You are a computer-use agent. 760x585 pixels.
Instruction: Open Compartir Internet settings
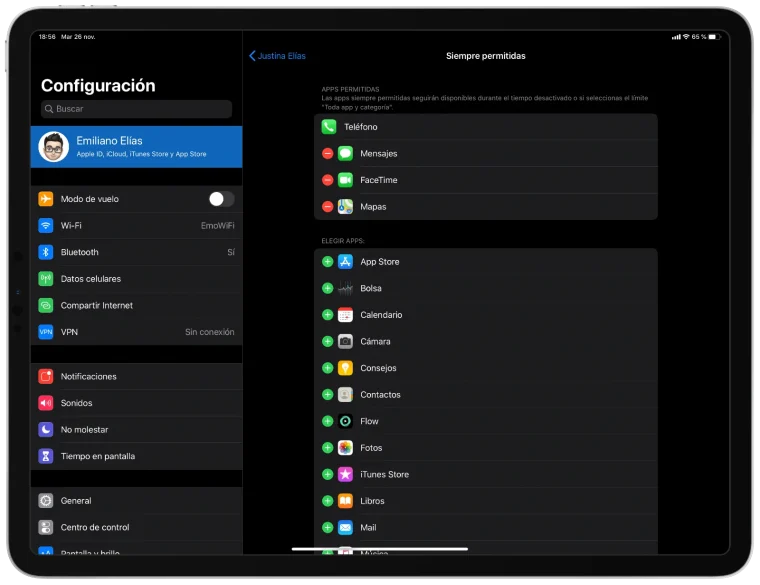pos(136,306)
